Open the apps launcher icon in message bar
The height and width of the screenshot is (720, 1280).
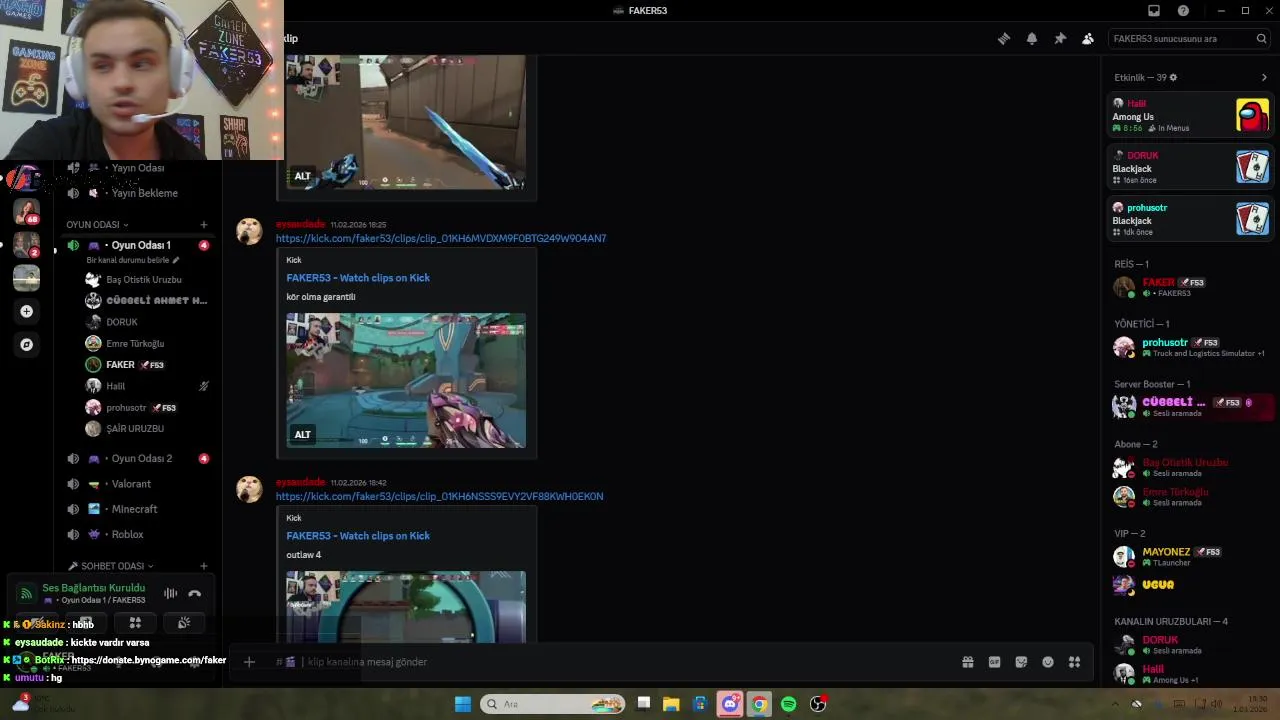[x=1075, y=661]
